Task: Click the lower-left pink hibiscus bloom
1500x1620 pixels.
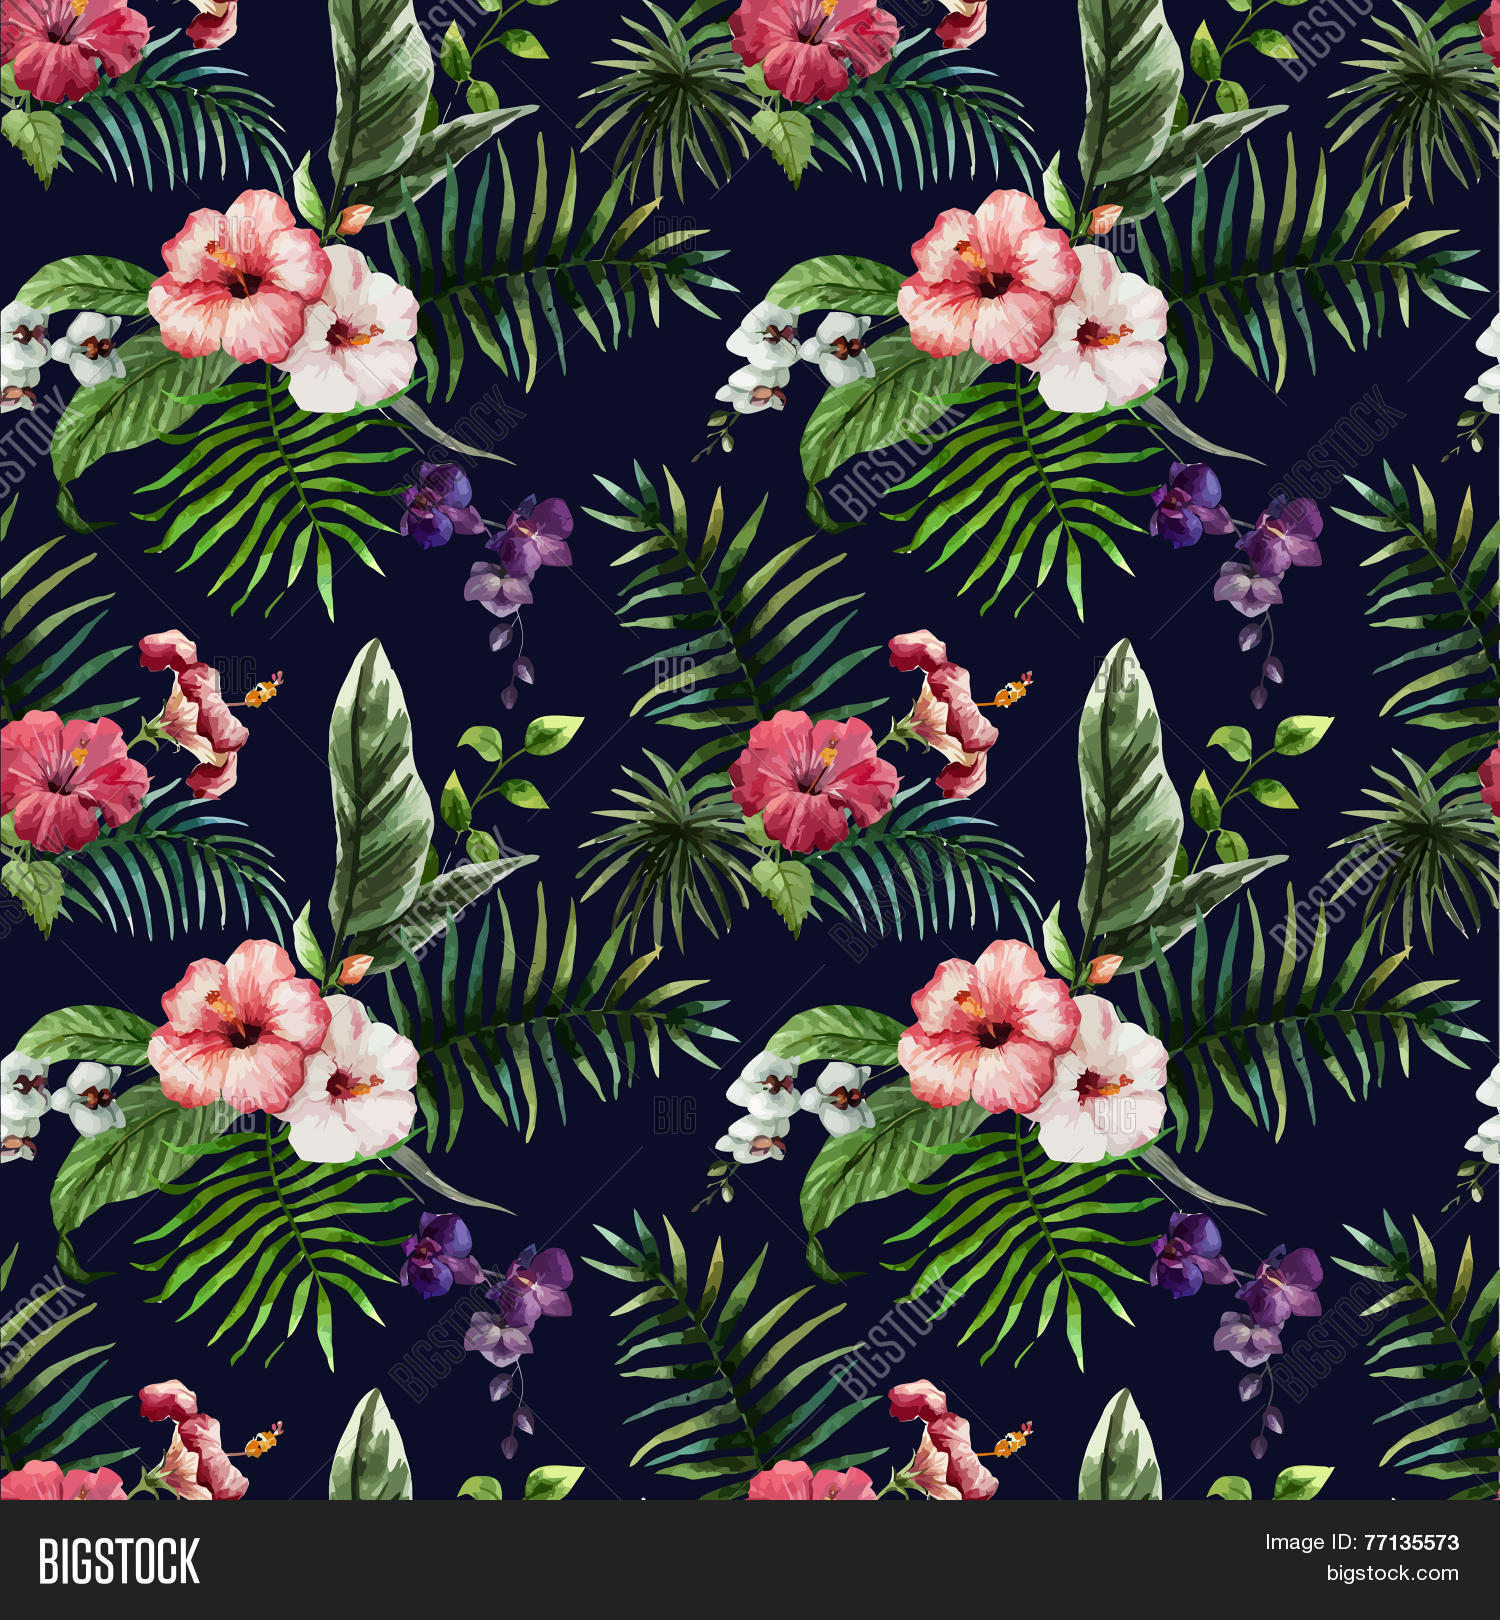Action: (238, 1025)
